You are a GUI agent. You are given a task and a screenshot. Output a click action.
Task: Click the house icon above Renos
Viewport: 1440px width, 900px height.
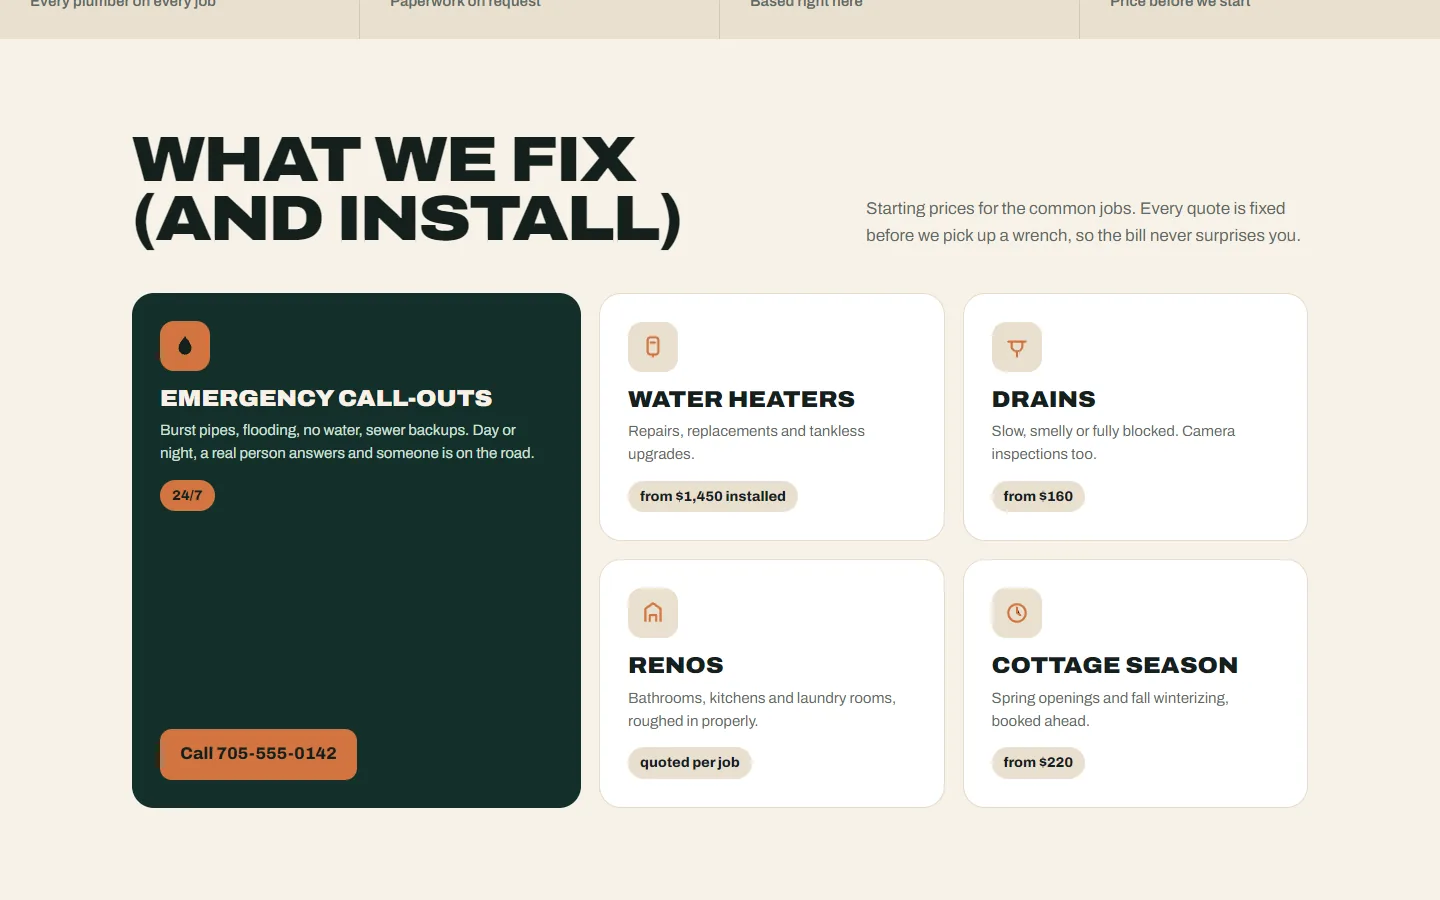pos(653,613)
